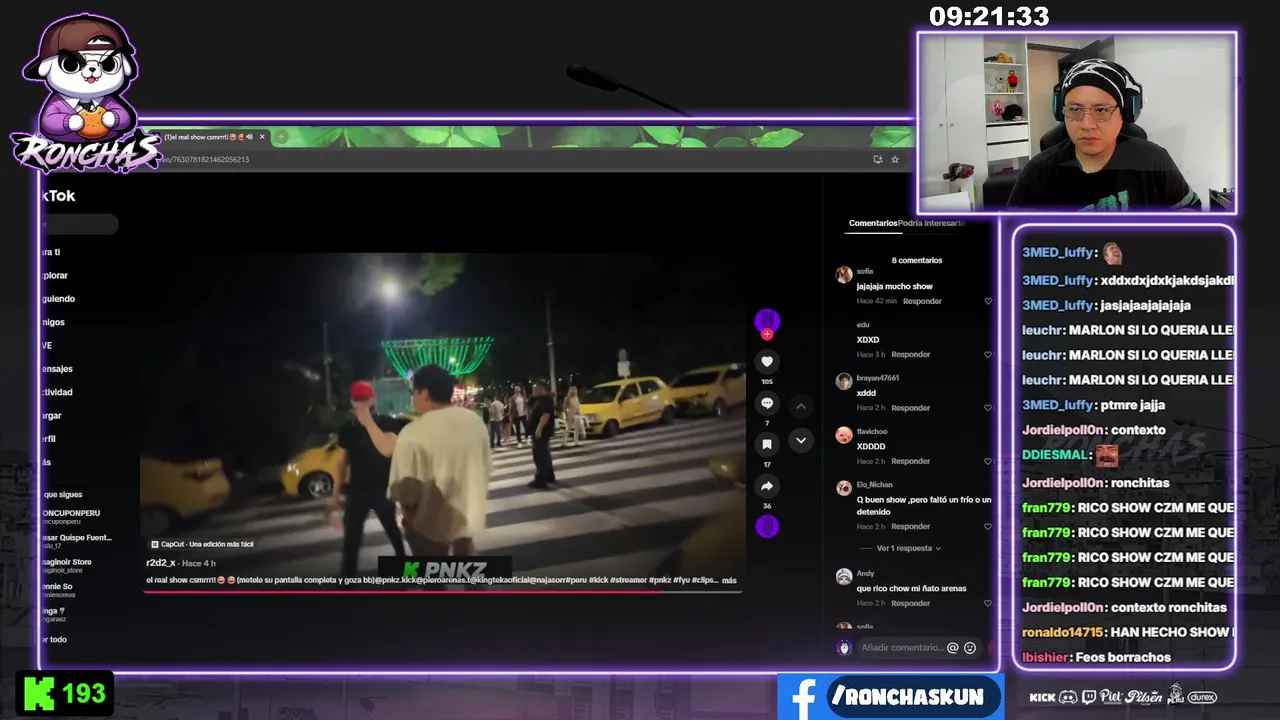This screenshot has height=720, width=1280.
Task: Go to previous video with up arrow
Action: click(x=800, y=406)
